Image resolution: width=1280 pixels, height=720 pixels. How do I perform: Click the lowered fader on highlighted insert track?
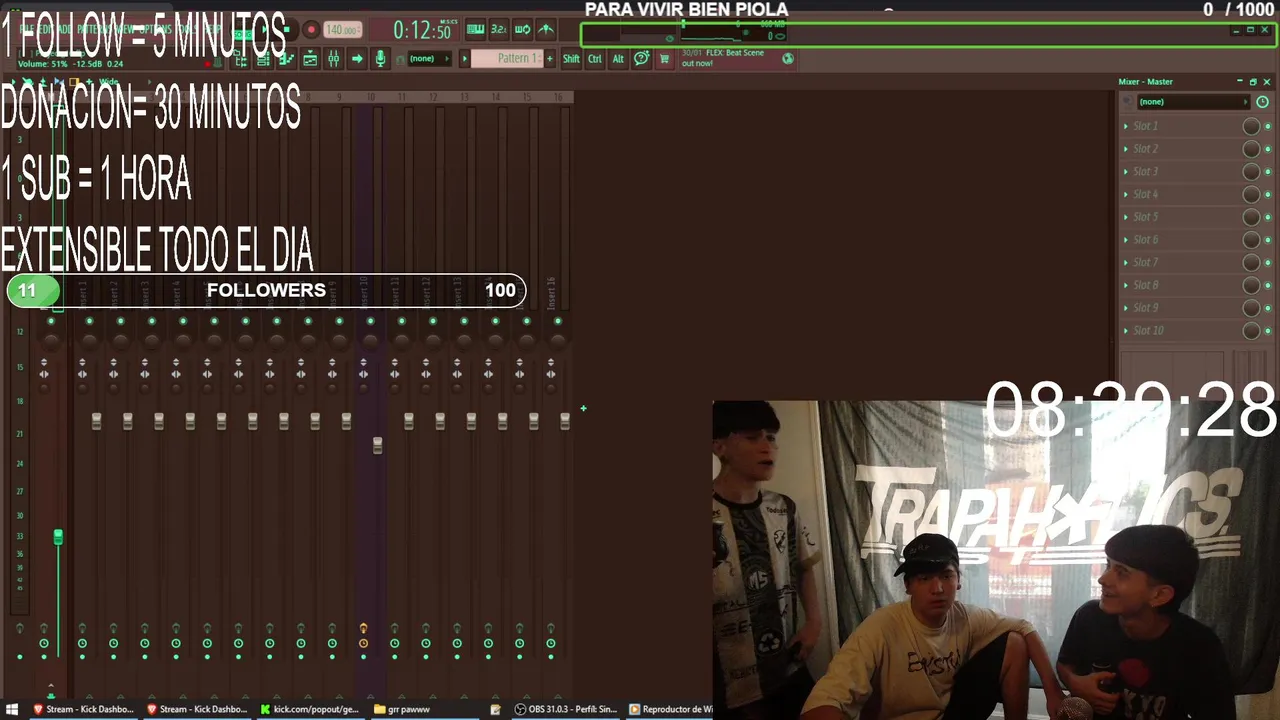click(x=377, y=445)
